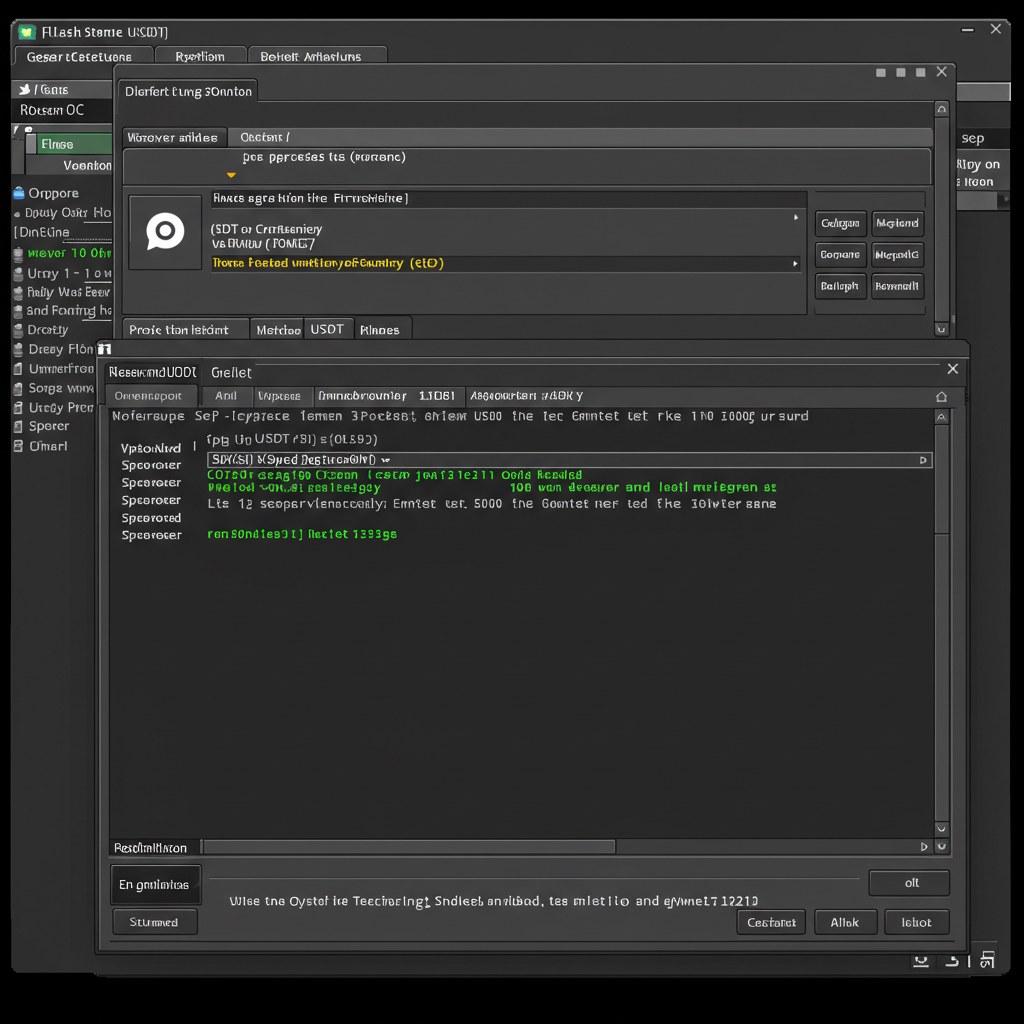Open the 'Onnenaepoit' sub-tab
1024x1024 pixels.
[x=150, y=396]
